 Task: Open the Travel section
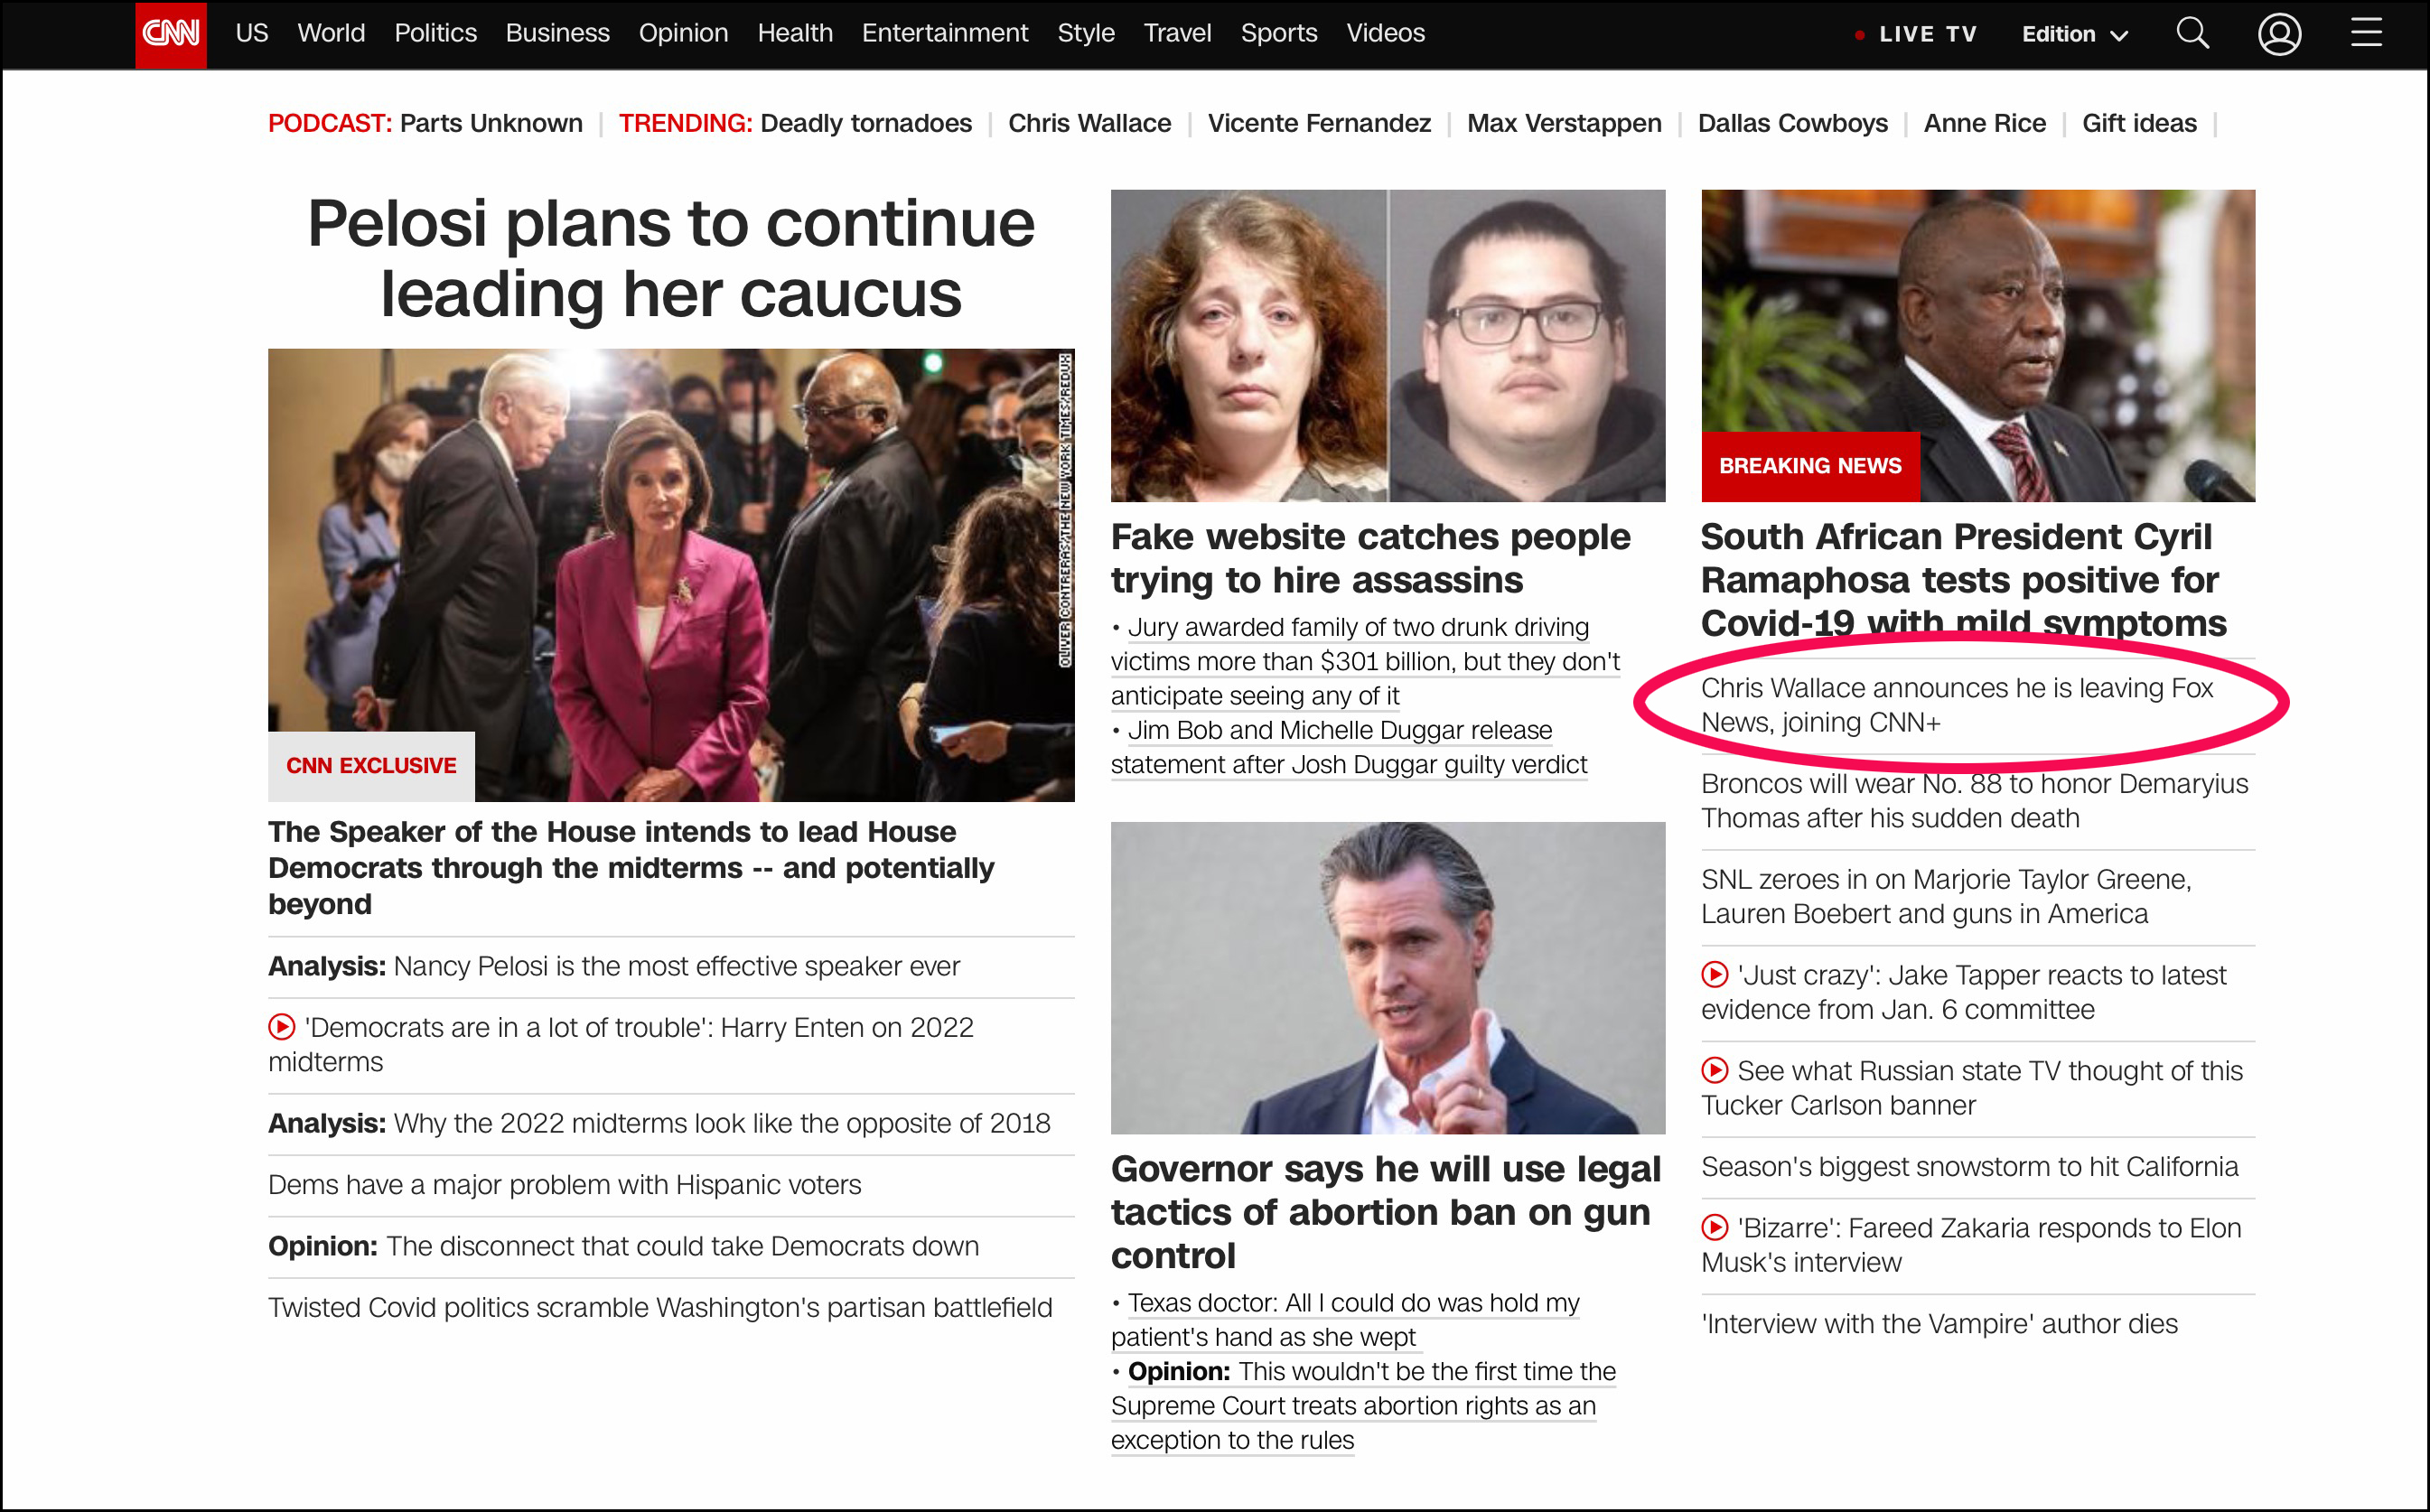point(1177,33)
